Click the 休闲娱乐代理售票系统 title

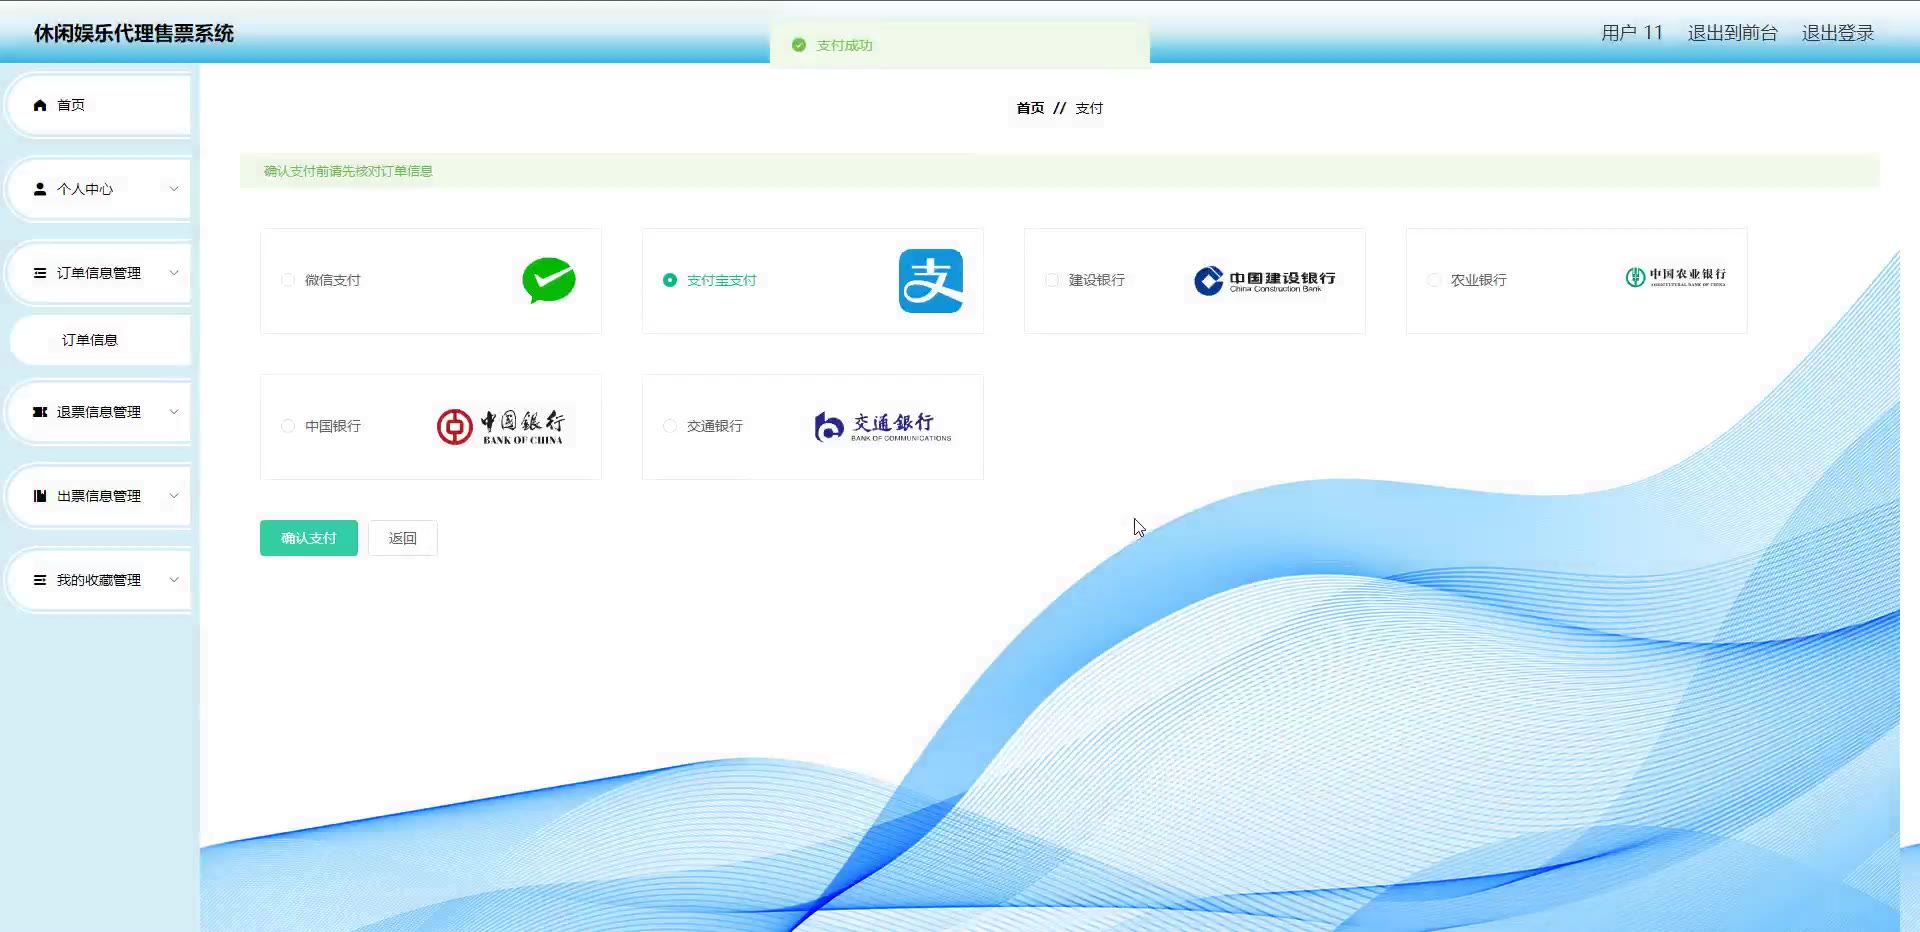click(134, 33)
